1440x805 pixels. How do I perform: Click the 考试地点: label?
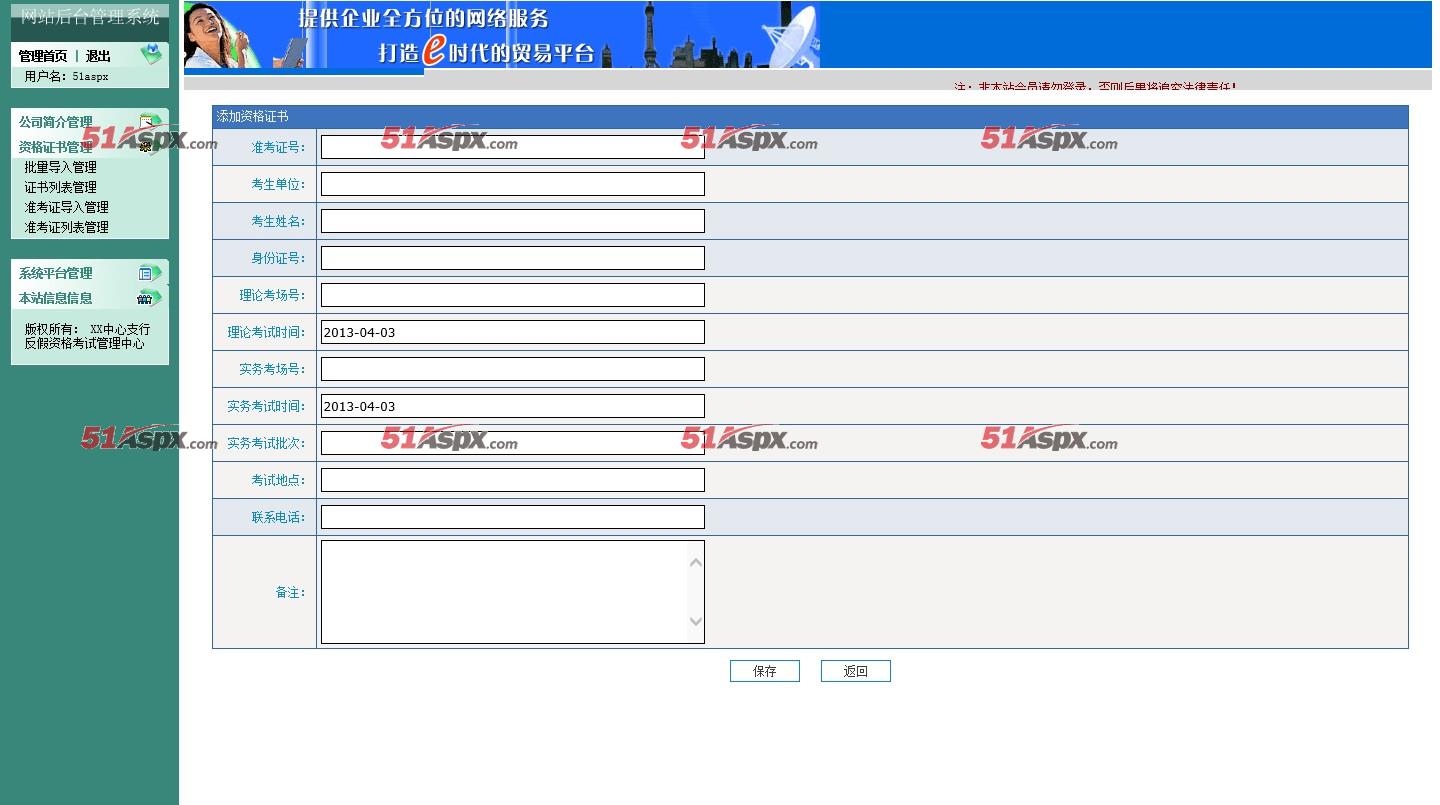point(279,480)
